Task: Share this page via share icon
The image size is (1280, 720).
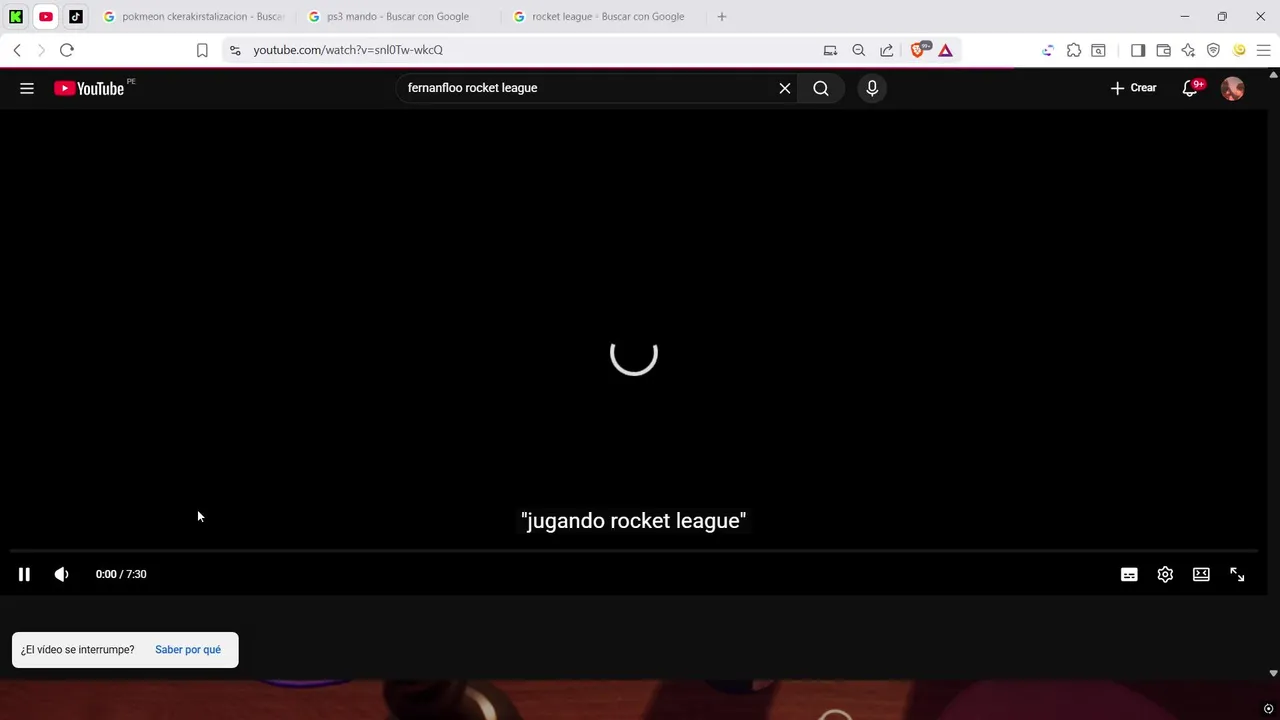Action: 886,50
